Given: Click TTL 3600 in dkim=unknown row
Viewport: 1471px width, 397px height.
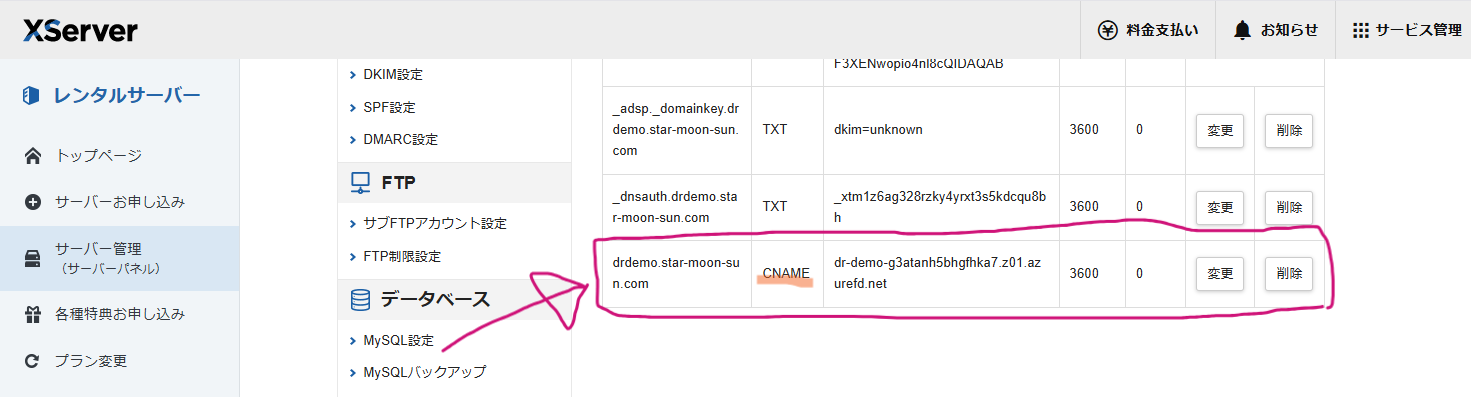Looking at the screenshot, I should pos(1084,130).
